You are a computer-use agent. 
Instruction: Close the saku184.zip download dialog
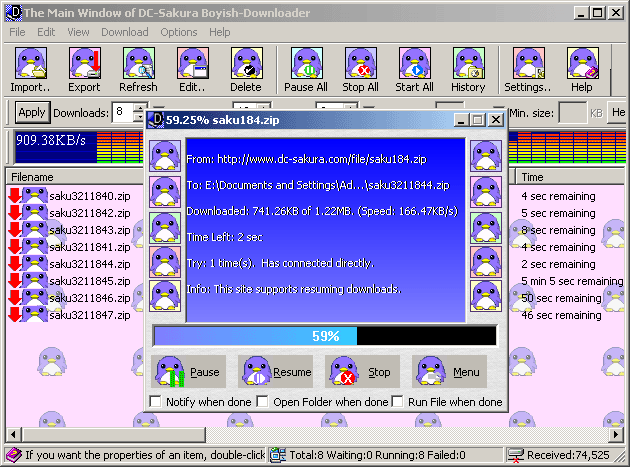[x=496, y=120]
